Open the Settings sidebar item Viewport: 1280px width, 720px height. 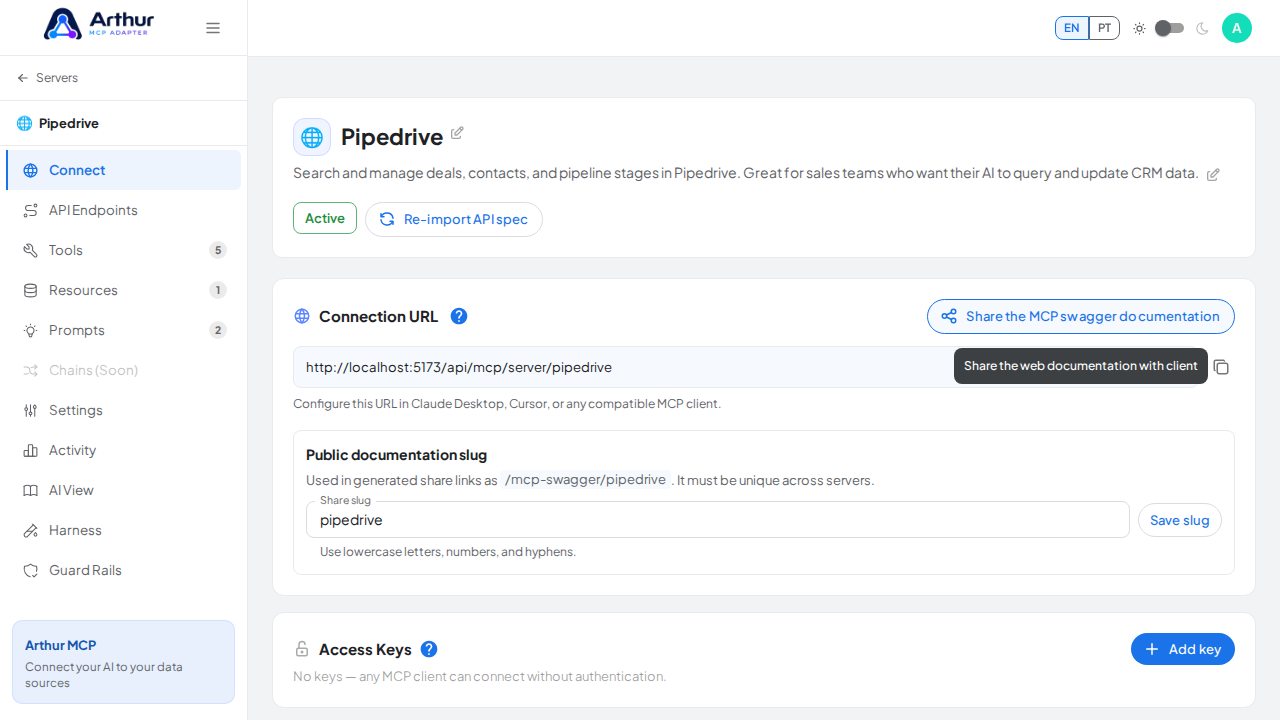point(123,410)
